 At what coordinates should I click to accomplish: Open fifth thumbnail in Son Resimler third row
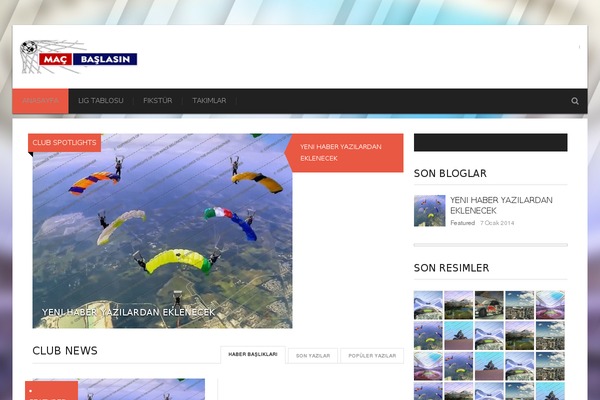[x=550, y=366]
